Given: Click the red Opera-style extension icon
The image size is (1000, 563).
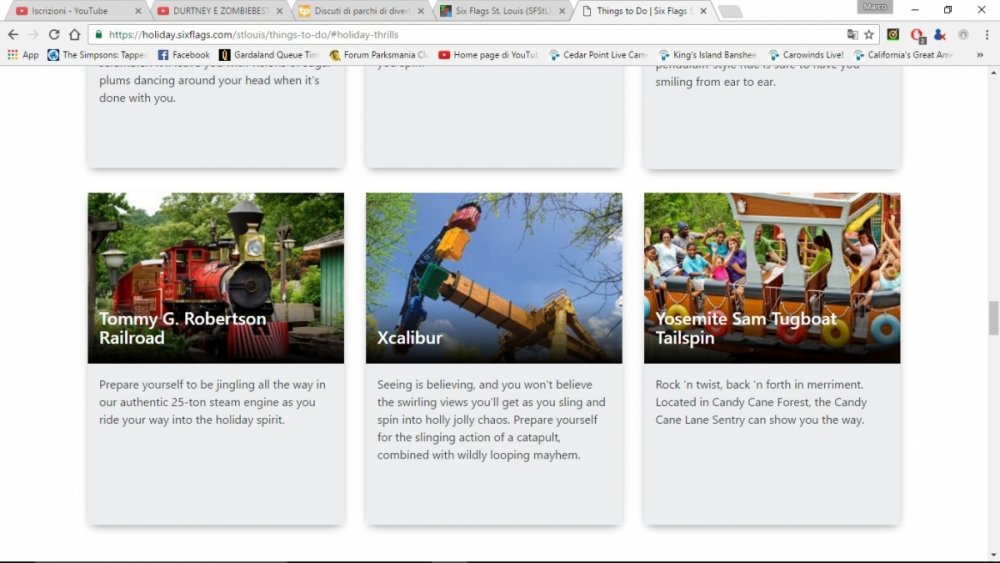Looking at the screenshot, I should [x=916, y=34].
